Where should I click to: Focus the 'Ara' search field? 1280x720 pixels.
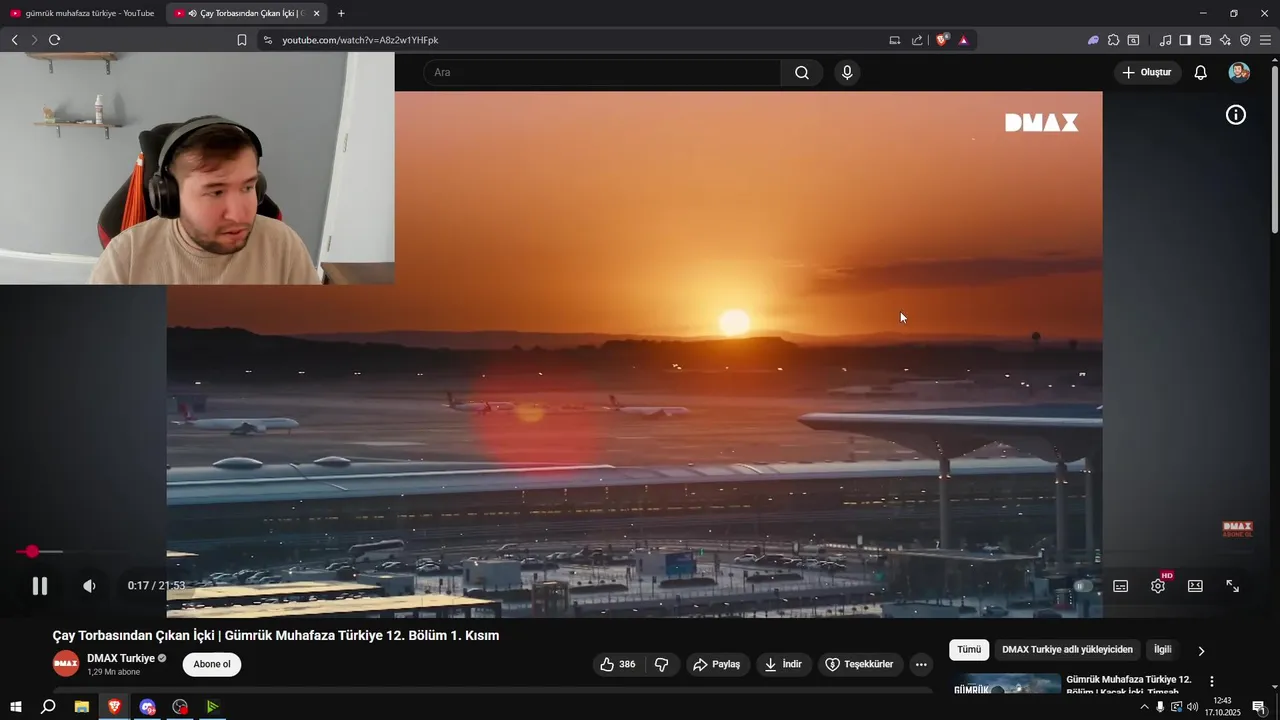click(602, 72)
